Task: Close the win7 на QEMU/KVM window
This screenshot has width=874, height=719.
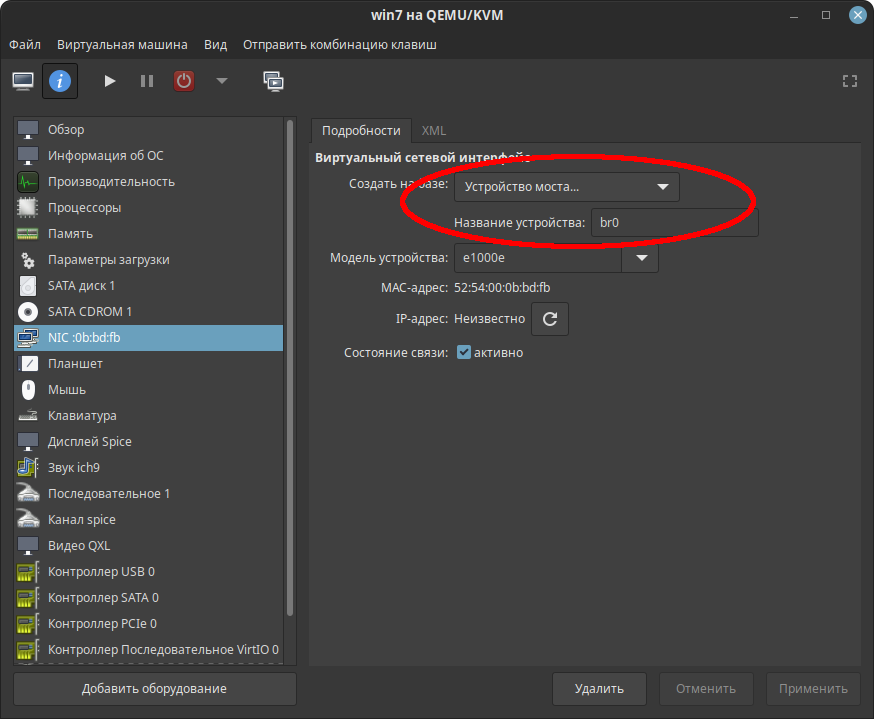Action: [x=857, y=15]
